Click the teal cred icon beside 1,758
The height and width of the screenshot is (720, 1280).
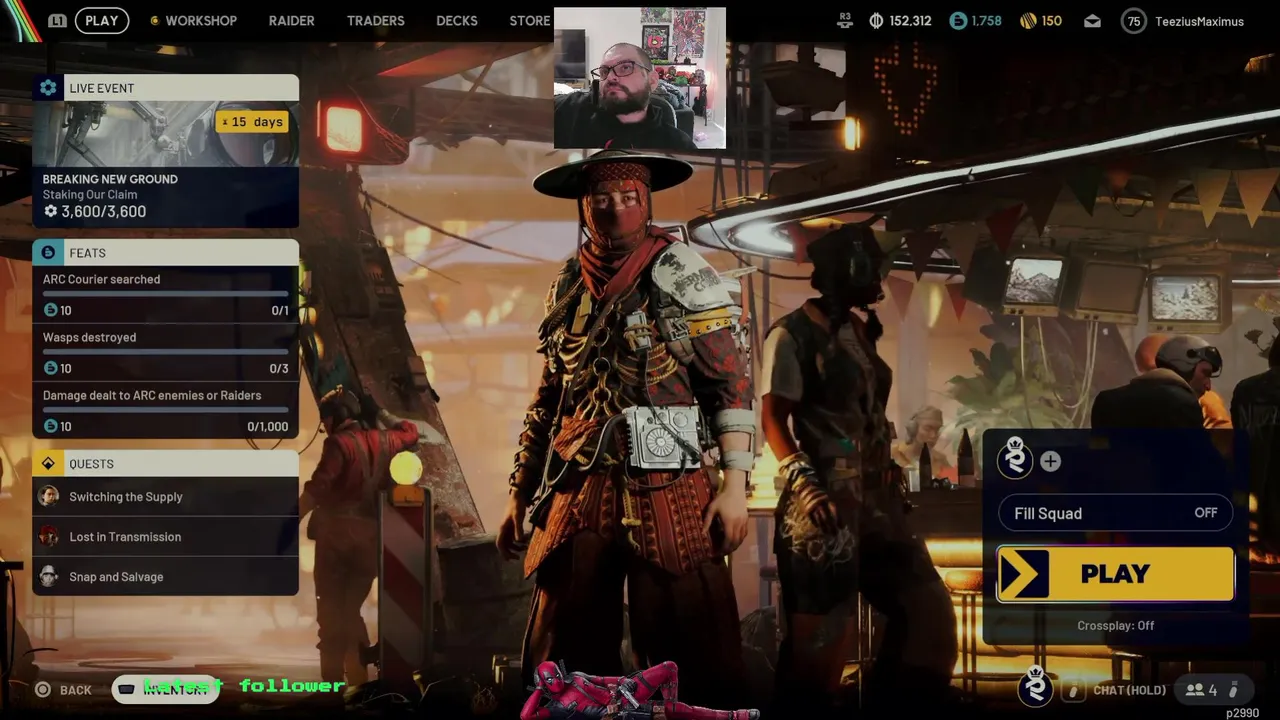click(x=958, y=20)
